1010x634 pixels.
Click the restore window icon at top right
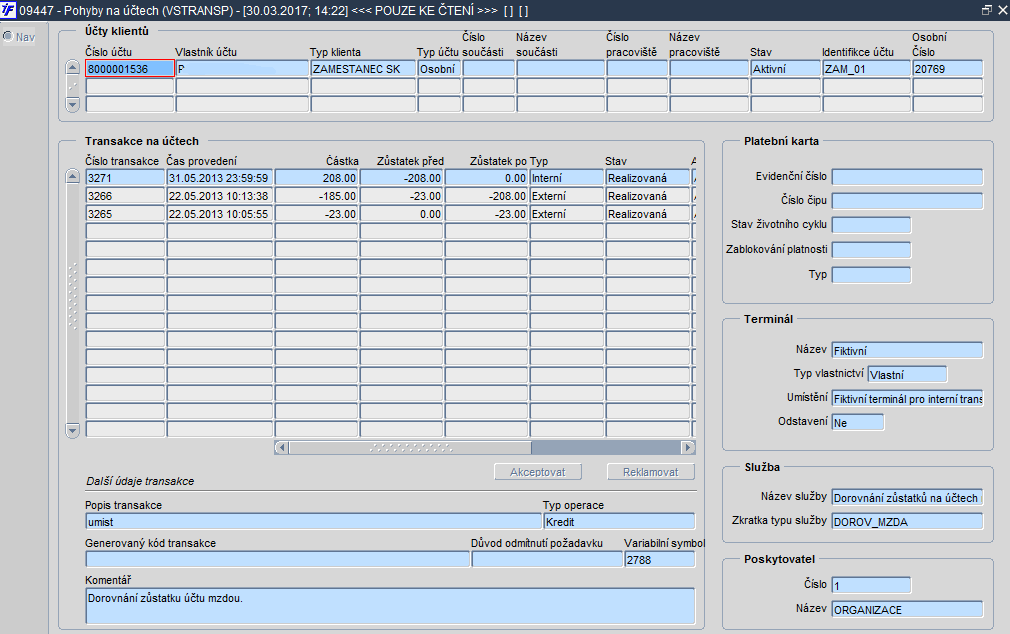pyautogui.click(x=986, y=10)
